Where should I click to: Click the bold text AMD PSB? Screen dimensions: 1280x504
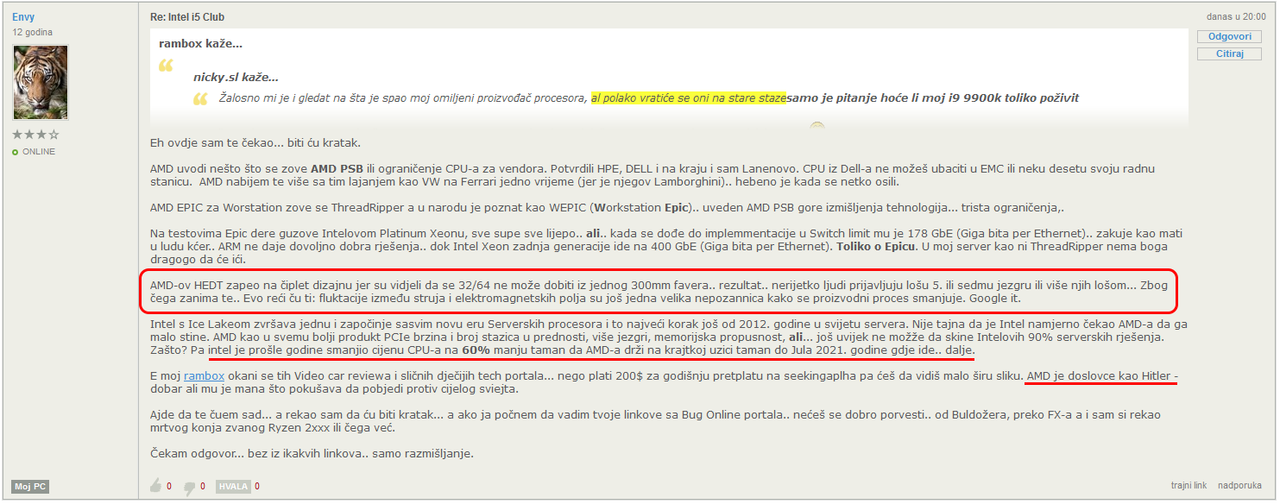coord(338,168)
